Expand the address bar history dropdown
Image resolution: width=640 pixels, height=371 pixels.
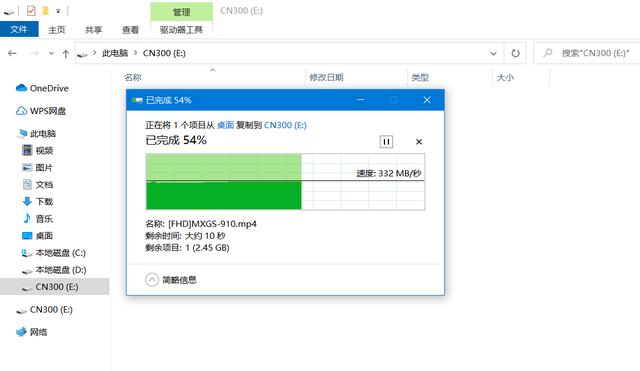(493, 53)
